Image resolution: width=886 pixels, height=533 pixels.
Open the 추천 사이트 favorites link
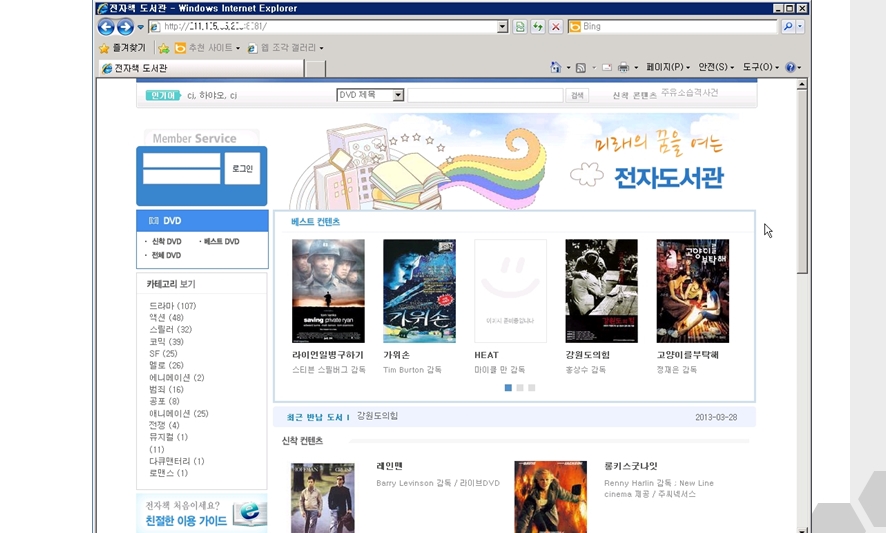pos(207,48)
